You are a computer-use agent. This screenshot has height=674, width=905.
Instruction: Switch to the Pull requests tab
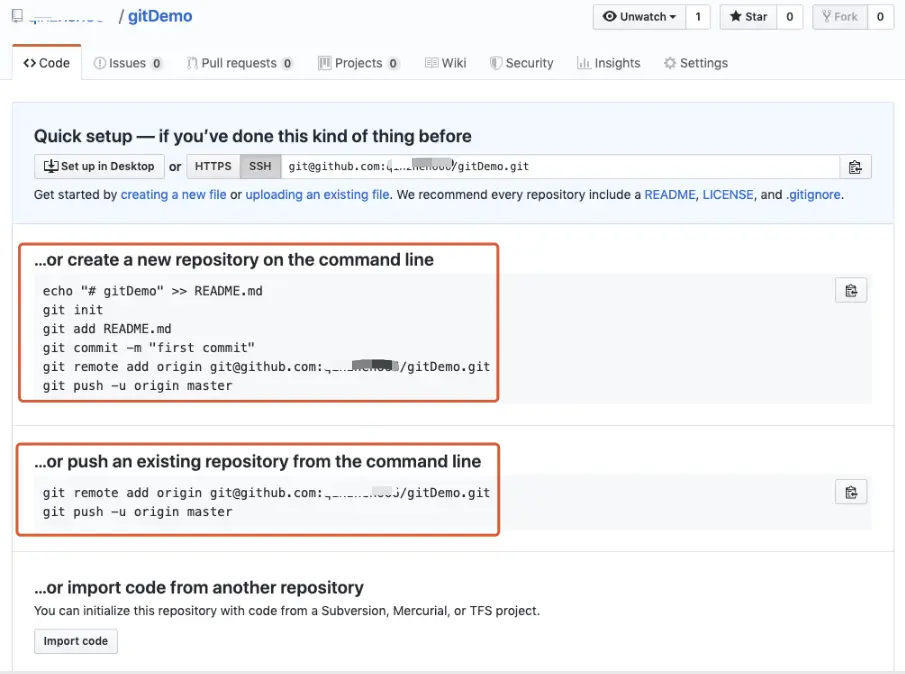[x=239, y=63]
